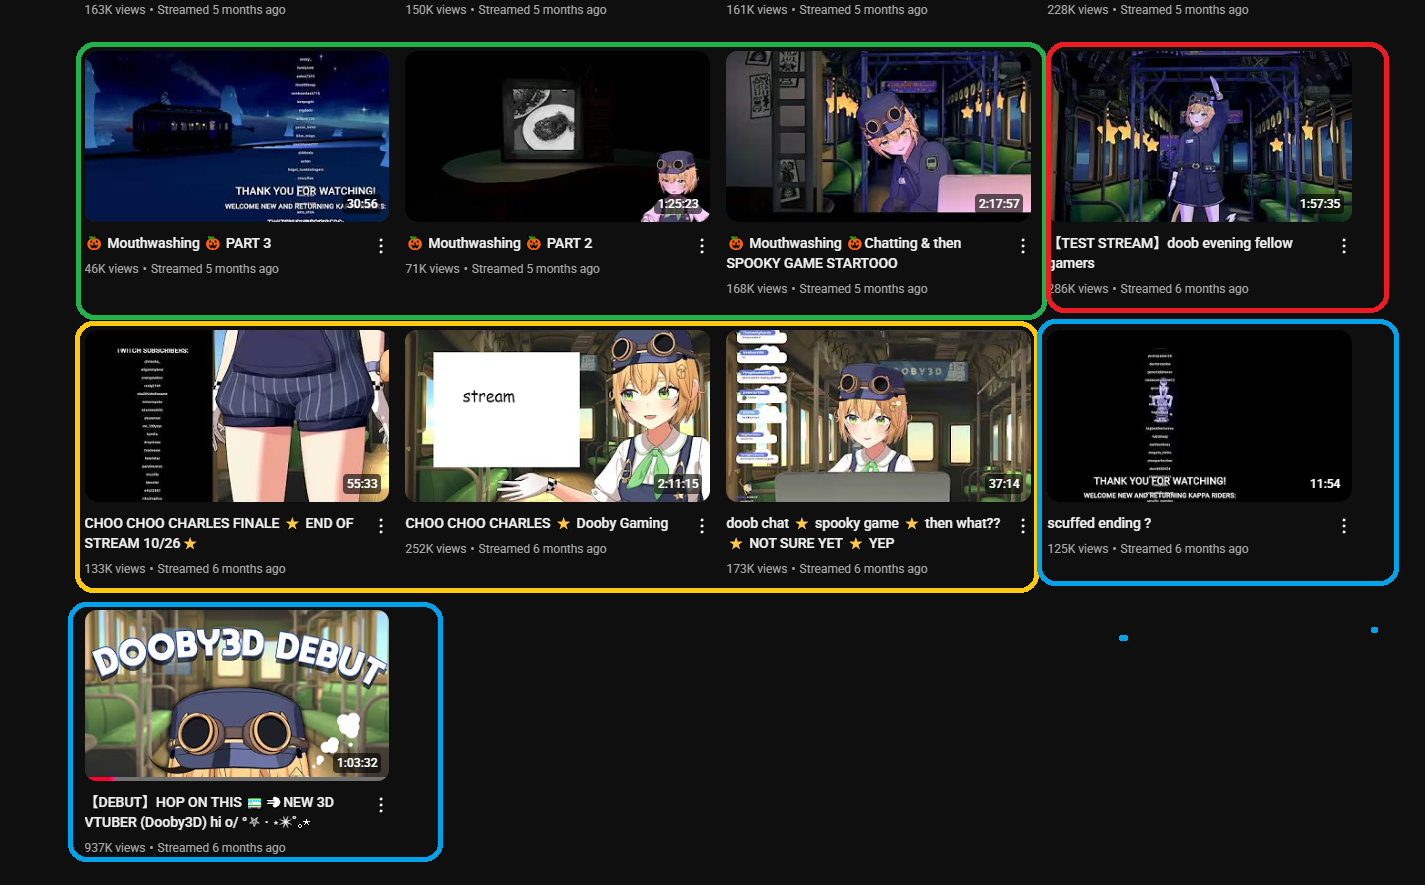This screenshot has width=1425, height=885.
Task: Play the DOOBY3D DEBUT thumbnail
Action: point(237,695)
